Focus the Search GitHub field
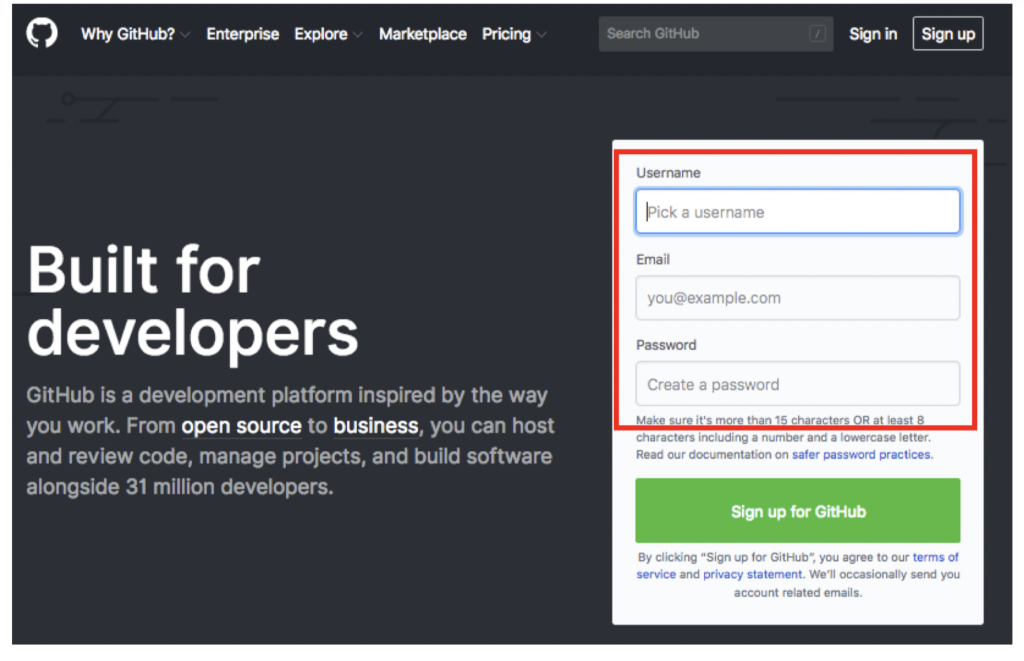The width and height of the screenshot is (1024, 661). tap(716, 34)
